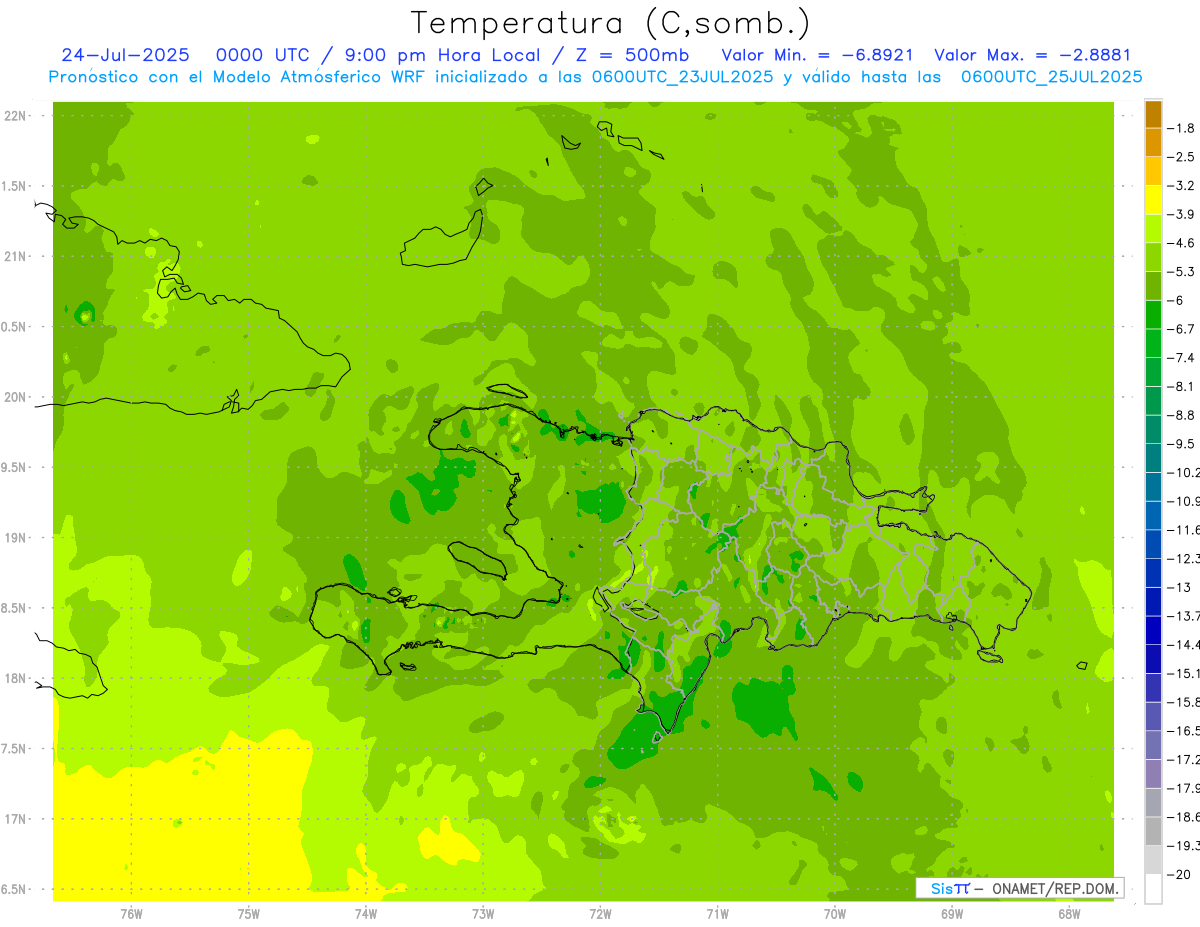Click the green swatch between -4.6 and -5.3
The width and height of the screenshot is (1200, 927).
click(x=1153, y=257)
